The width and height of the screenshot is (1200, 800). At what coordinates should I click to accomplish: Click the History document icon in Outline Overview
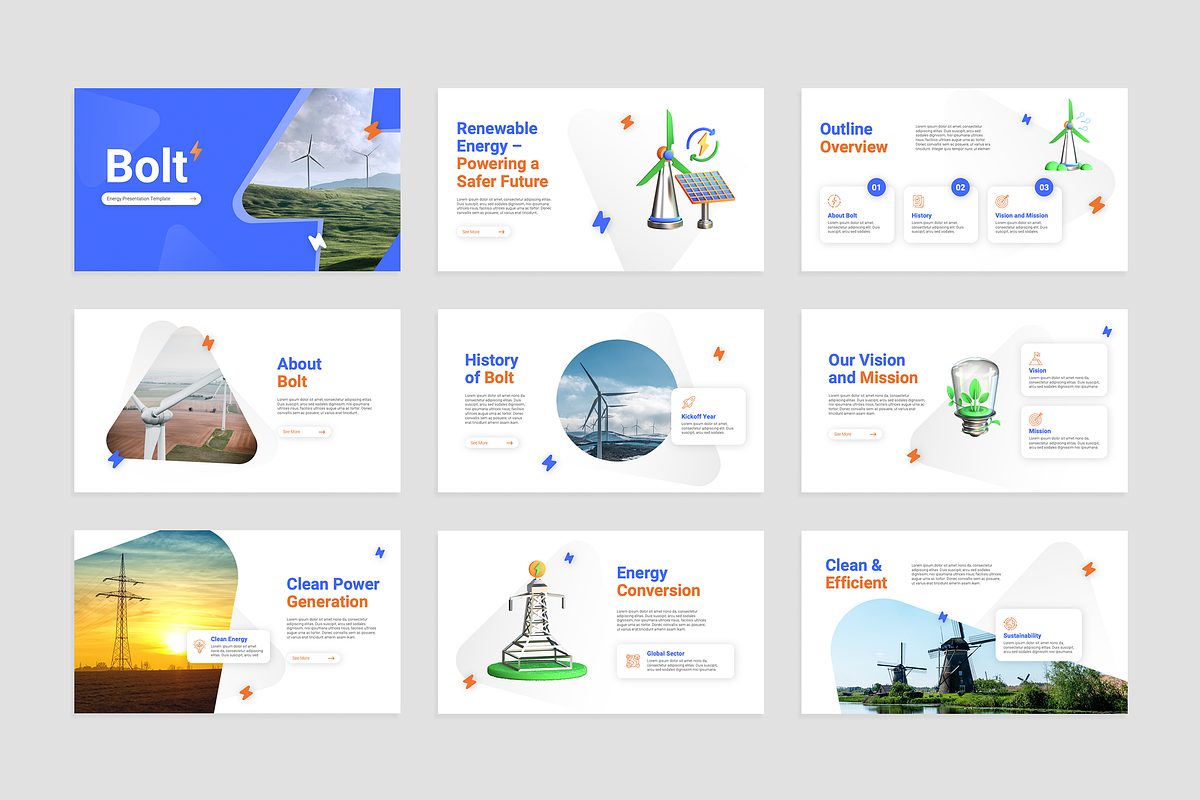click(x=917, y=201)
